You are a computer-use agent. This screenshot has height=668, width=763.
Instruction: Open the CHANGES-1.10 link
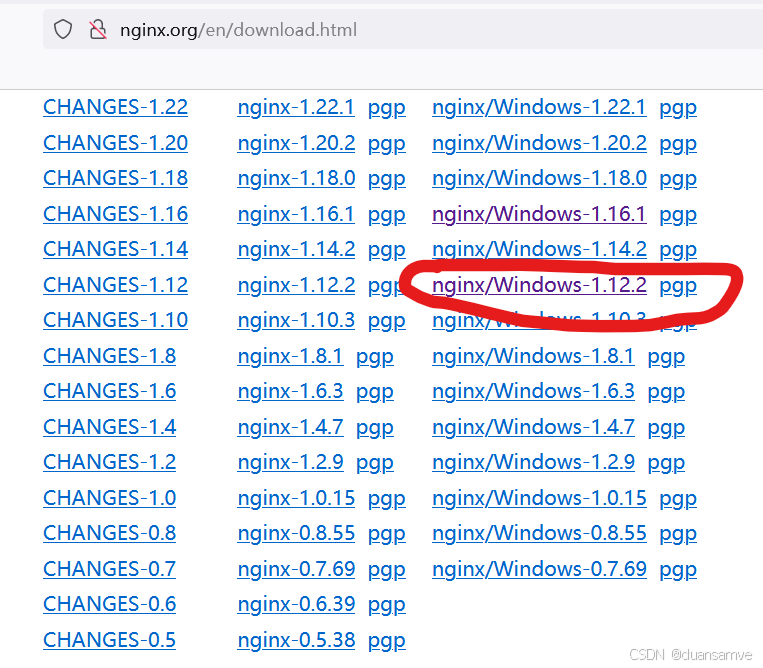tap(115, 320)
